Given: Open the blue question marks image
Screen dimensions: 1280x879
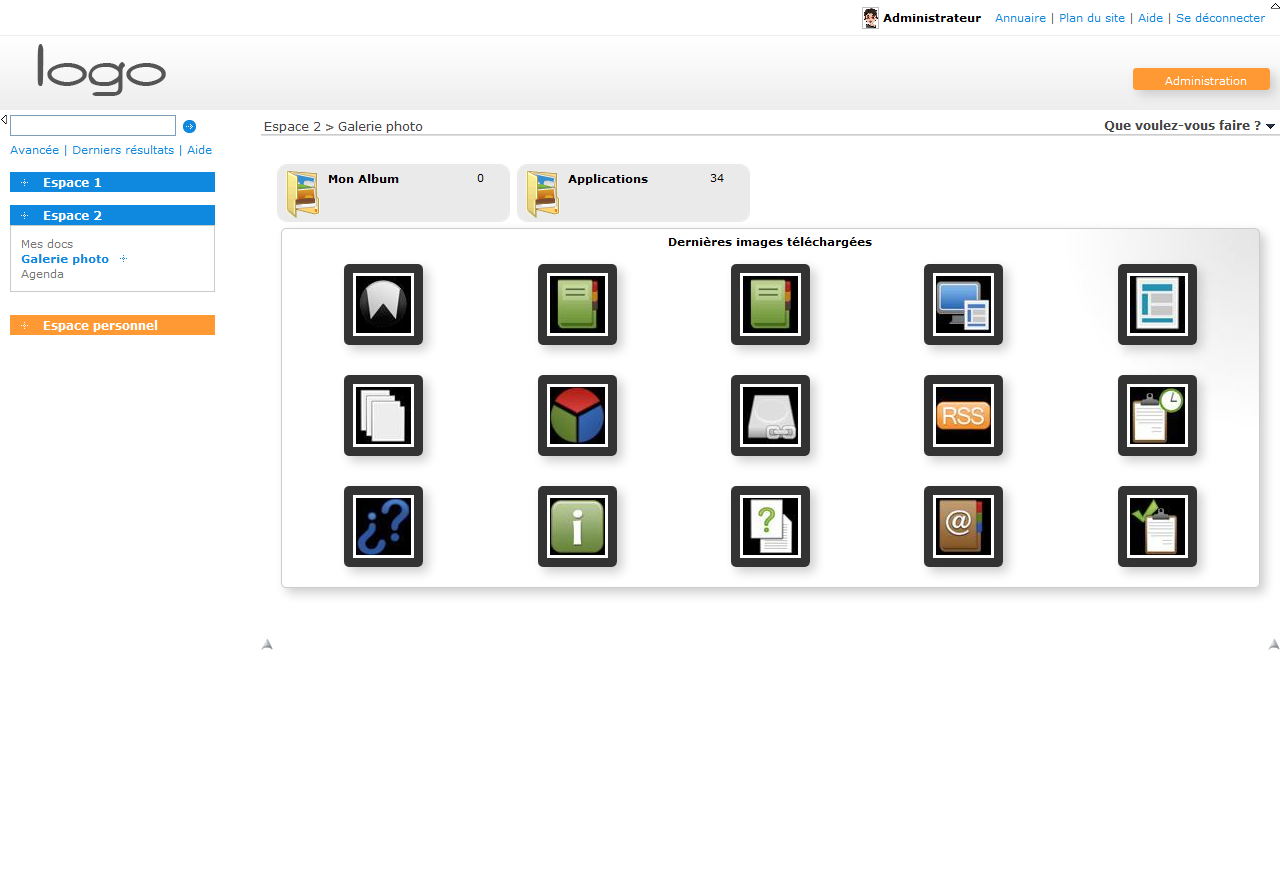Looking at the screenshot, I should pos(383,526).
